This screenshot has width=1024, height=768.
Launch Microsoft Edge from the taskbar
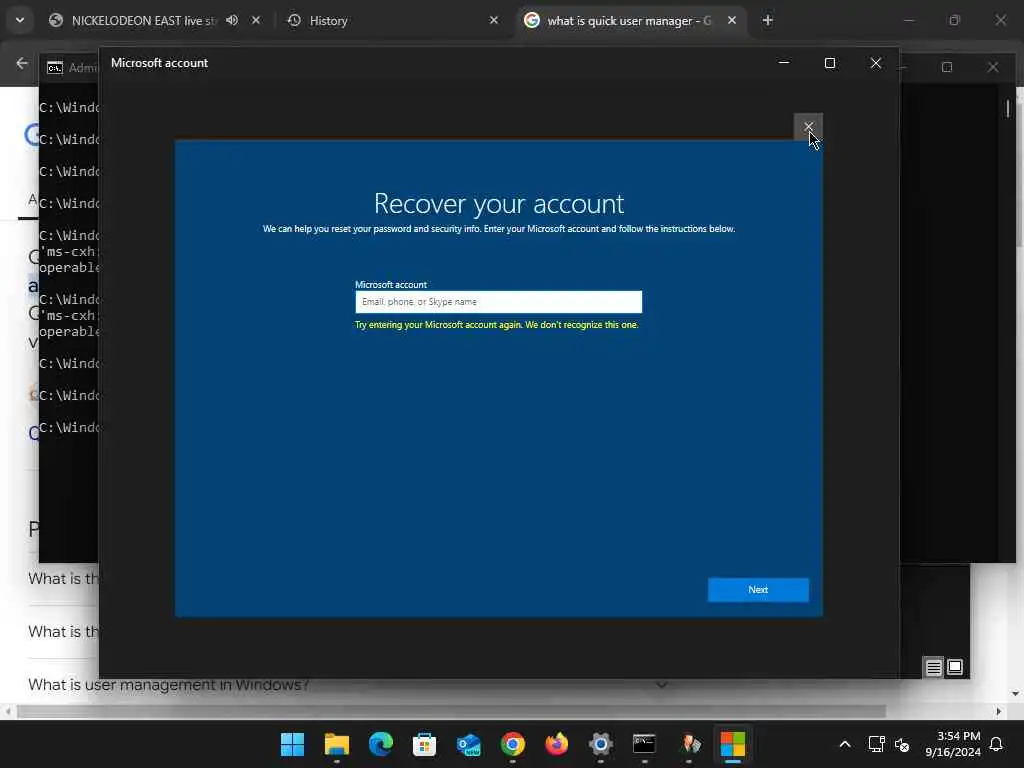(381, 744)
